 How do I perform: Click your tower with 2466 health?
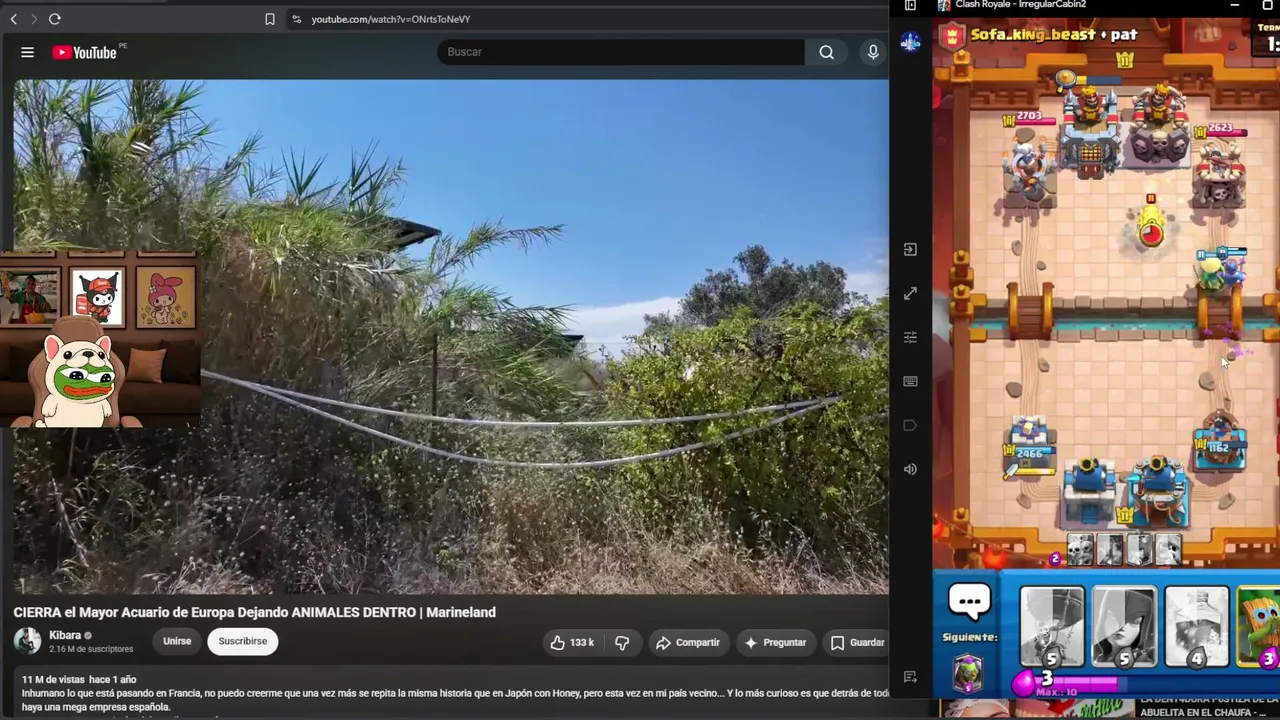(1030, 445)
